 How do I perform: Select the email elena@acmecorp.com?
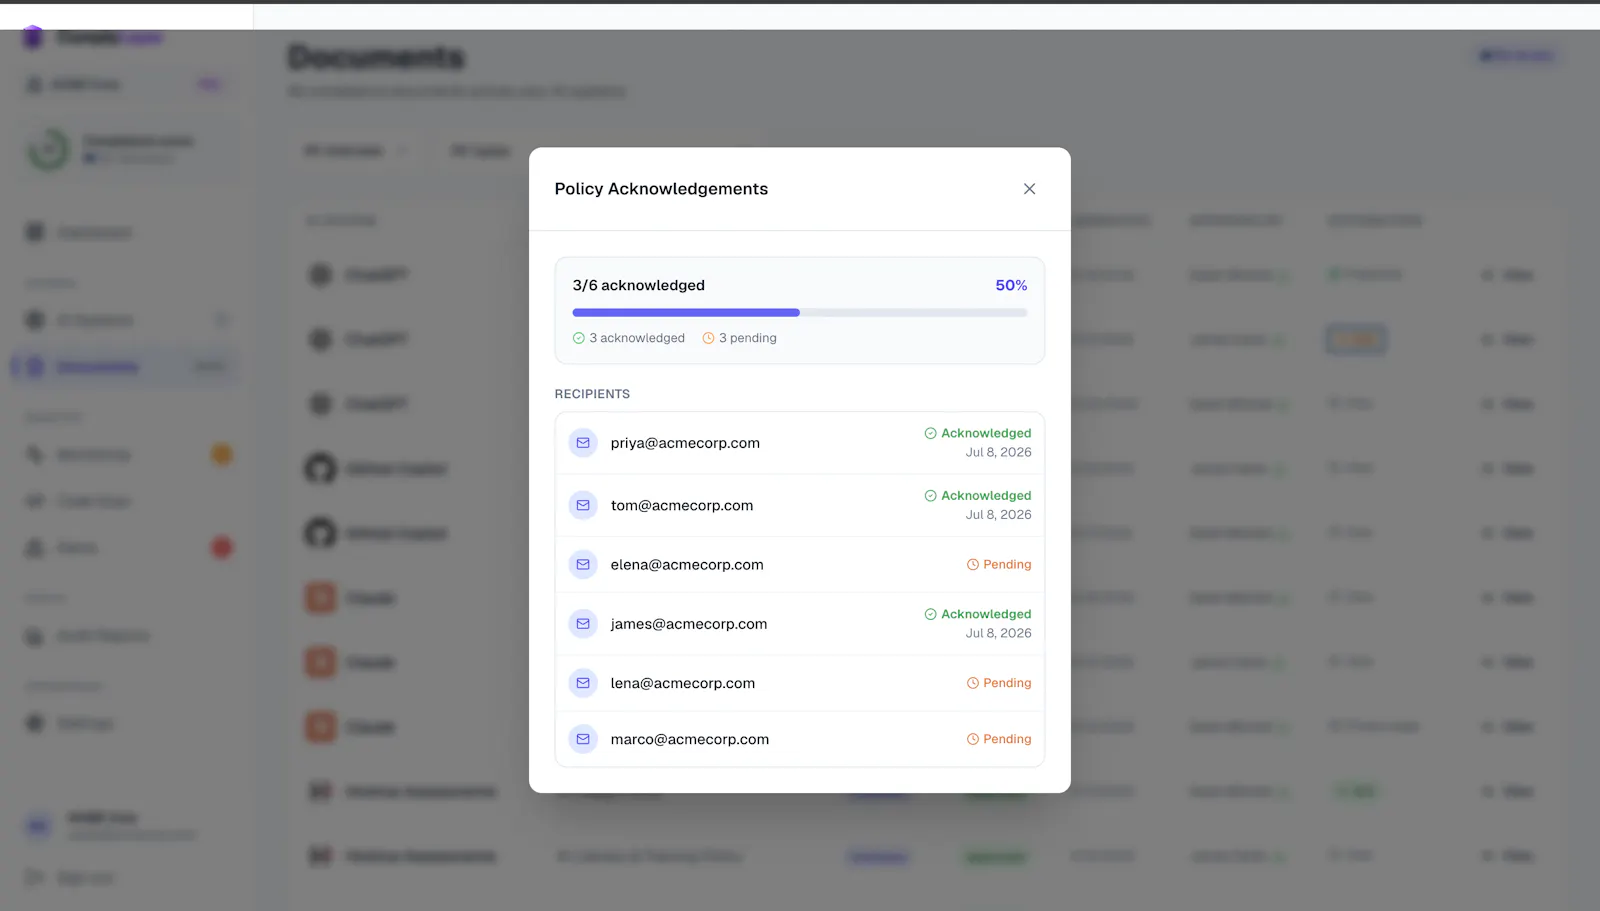[x=687, y=564]
